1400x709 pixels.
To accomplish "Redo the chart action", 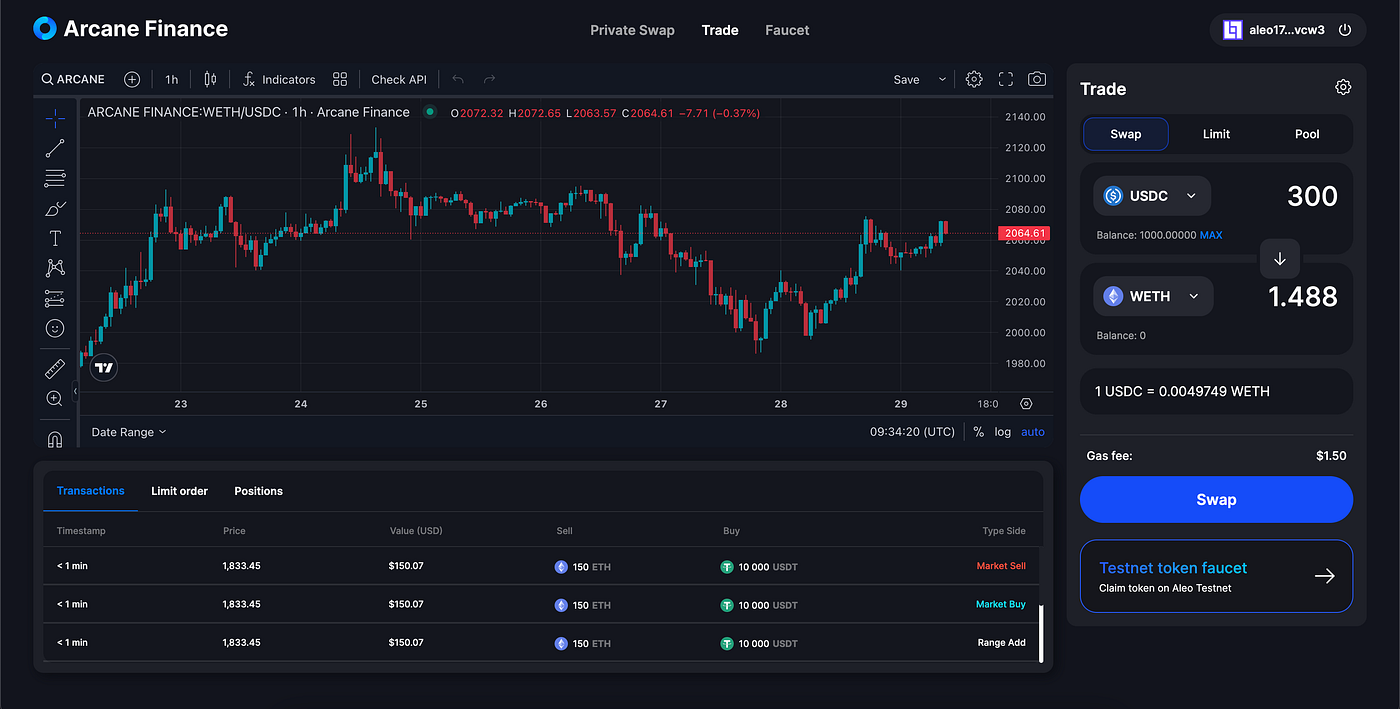I will [x=489, y=79].
